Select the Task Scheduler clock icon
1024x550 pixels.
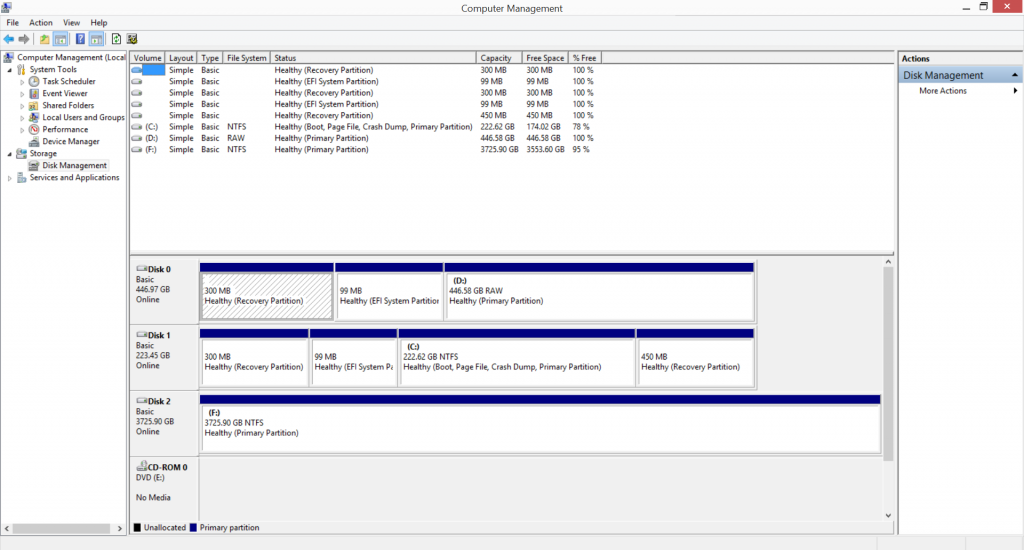click(x=35, y=82)
